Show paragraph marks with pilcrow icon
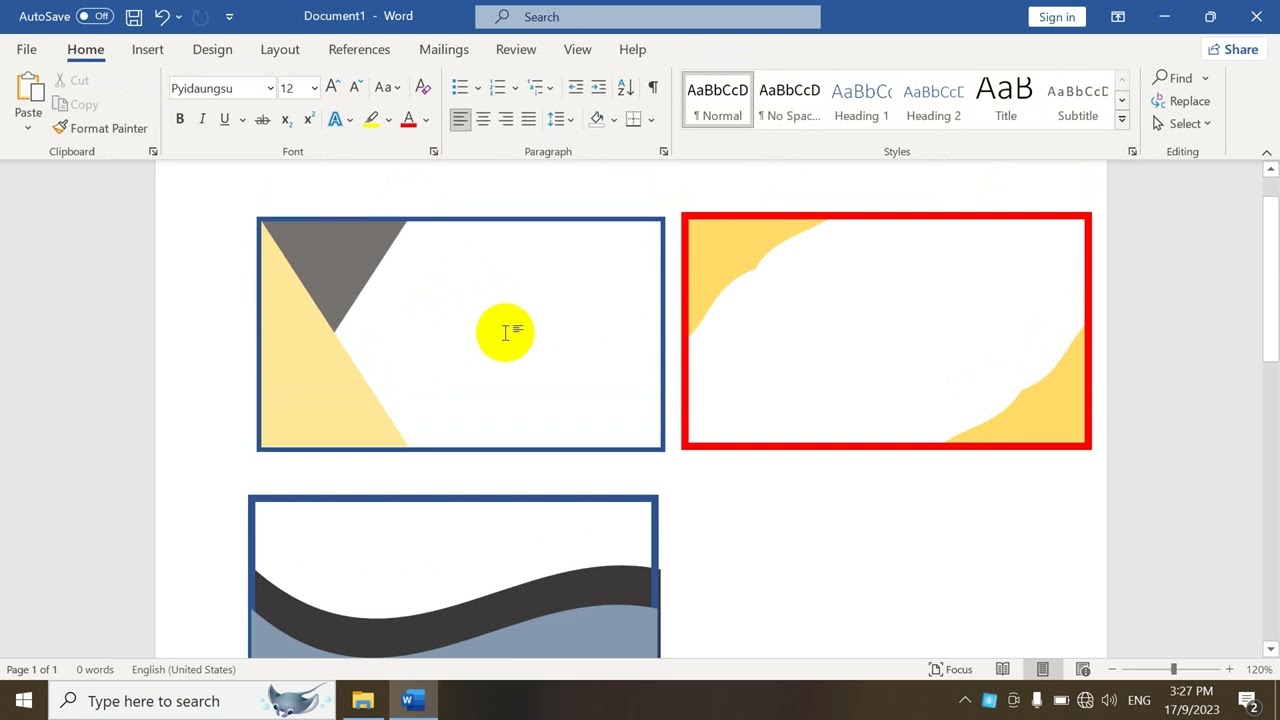 [652, 88]
